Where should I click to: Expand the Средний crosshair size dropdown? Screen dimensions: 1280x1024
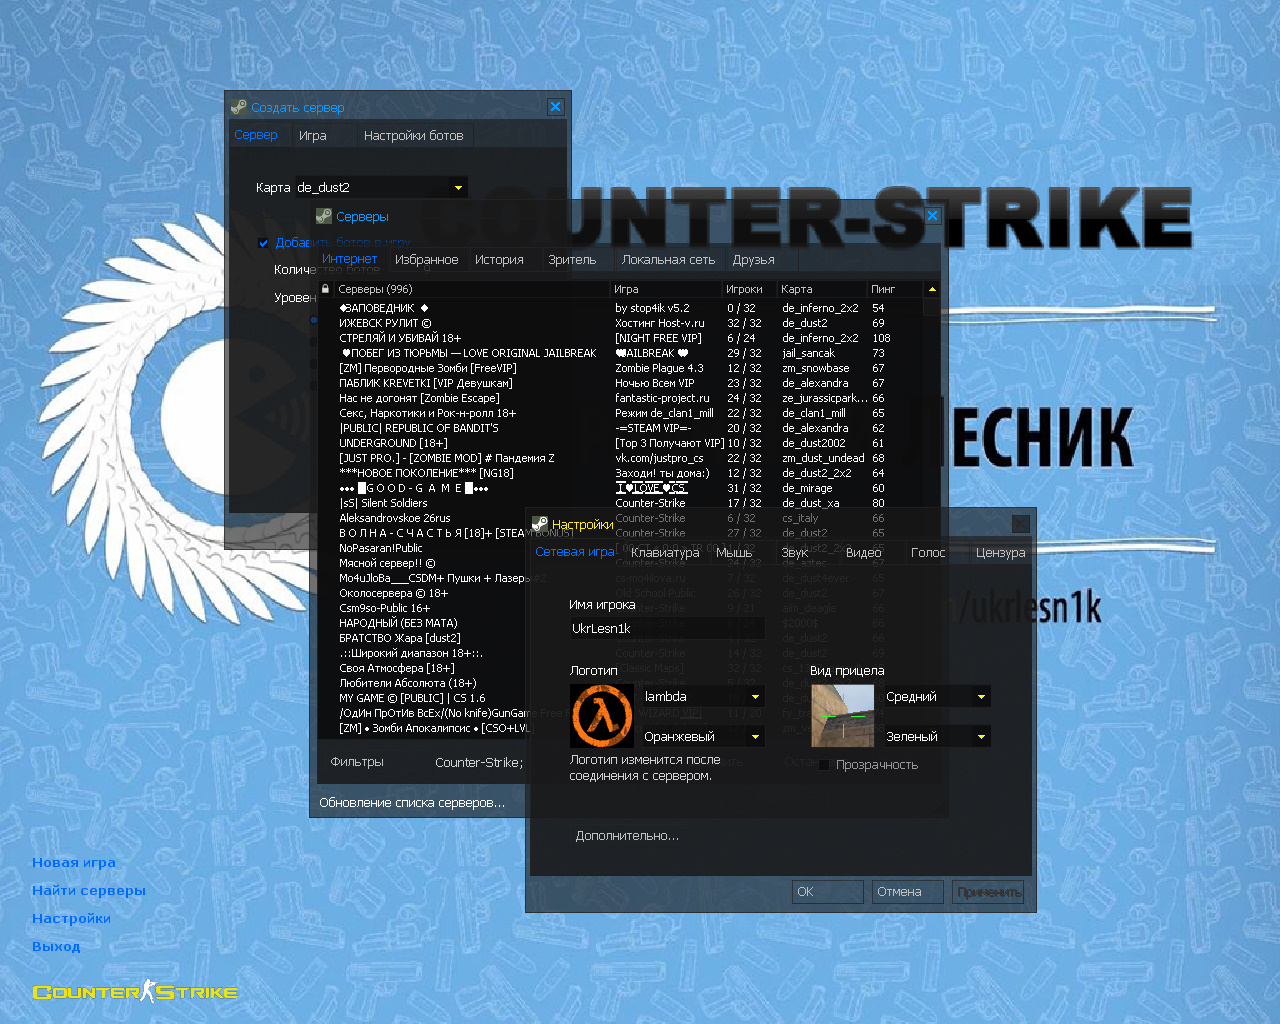click(x=981, y=697)
